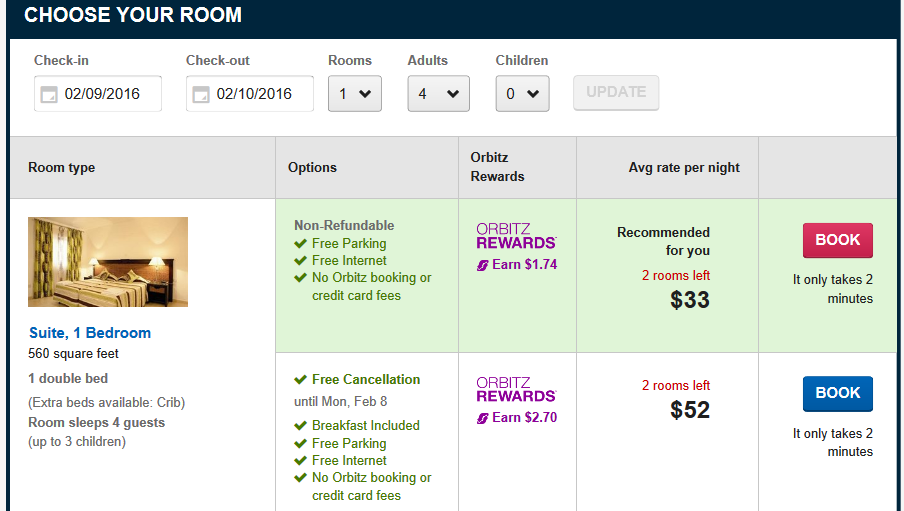The image size is (904, 511).
Task: Click 'Recommended for you' text
Action: 664,241
